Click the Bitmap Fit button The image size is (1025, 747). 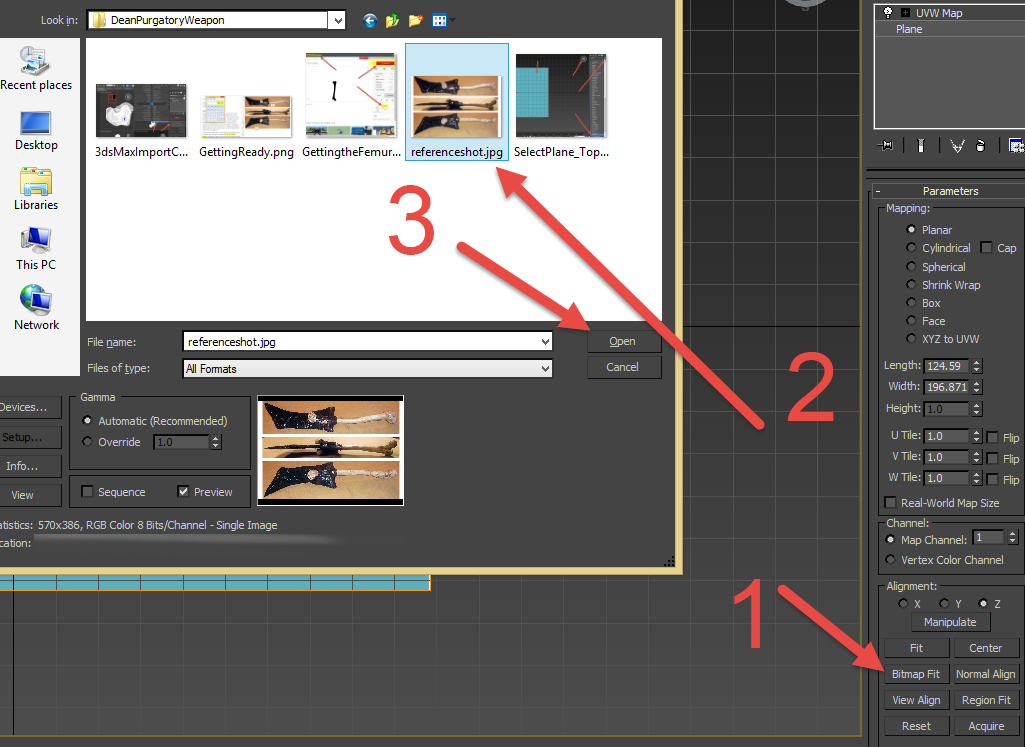(916, 674)
